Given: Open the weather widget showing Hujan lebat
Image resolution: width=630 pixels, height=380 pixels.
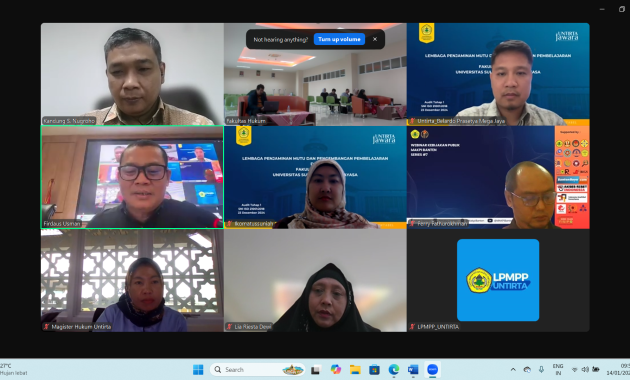Looking at the screenshot, I should [14, 370].
